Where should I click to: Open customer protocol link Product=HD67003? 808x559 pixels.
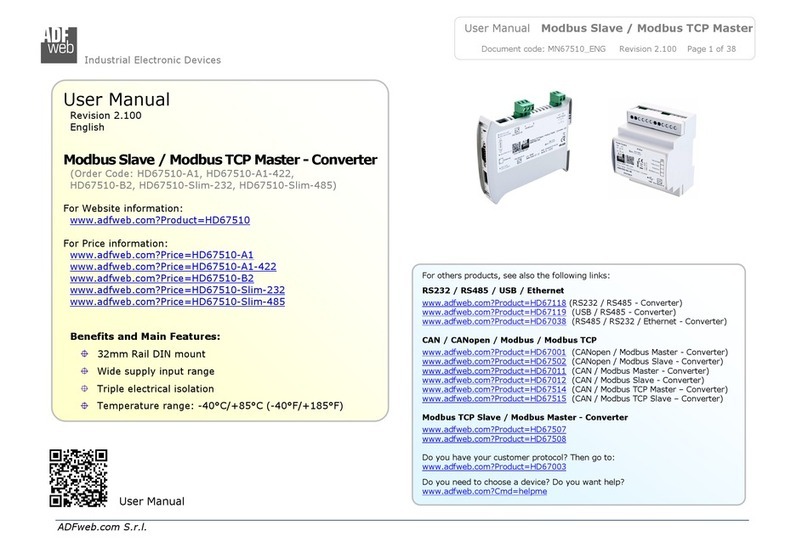click(494, 467)
